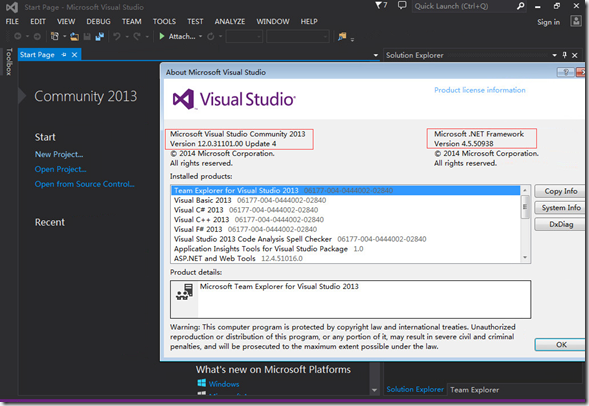Open the Navigate Backward history dropdown
Viewport: 589px width, 406px height.
[27, 36]
